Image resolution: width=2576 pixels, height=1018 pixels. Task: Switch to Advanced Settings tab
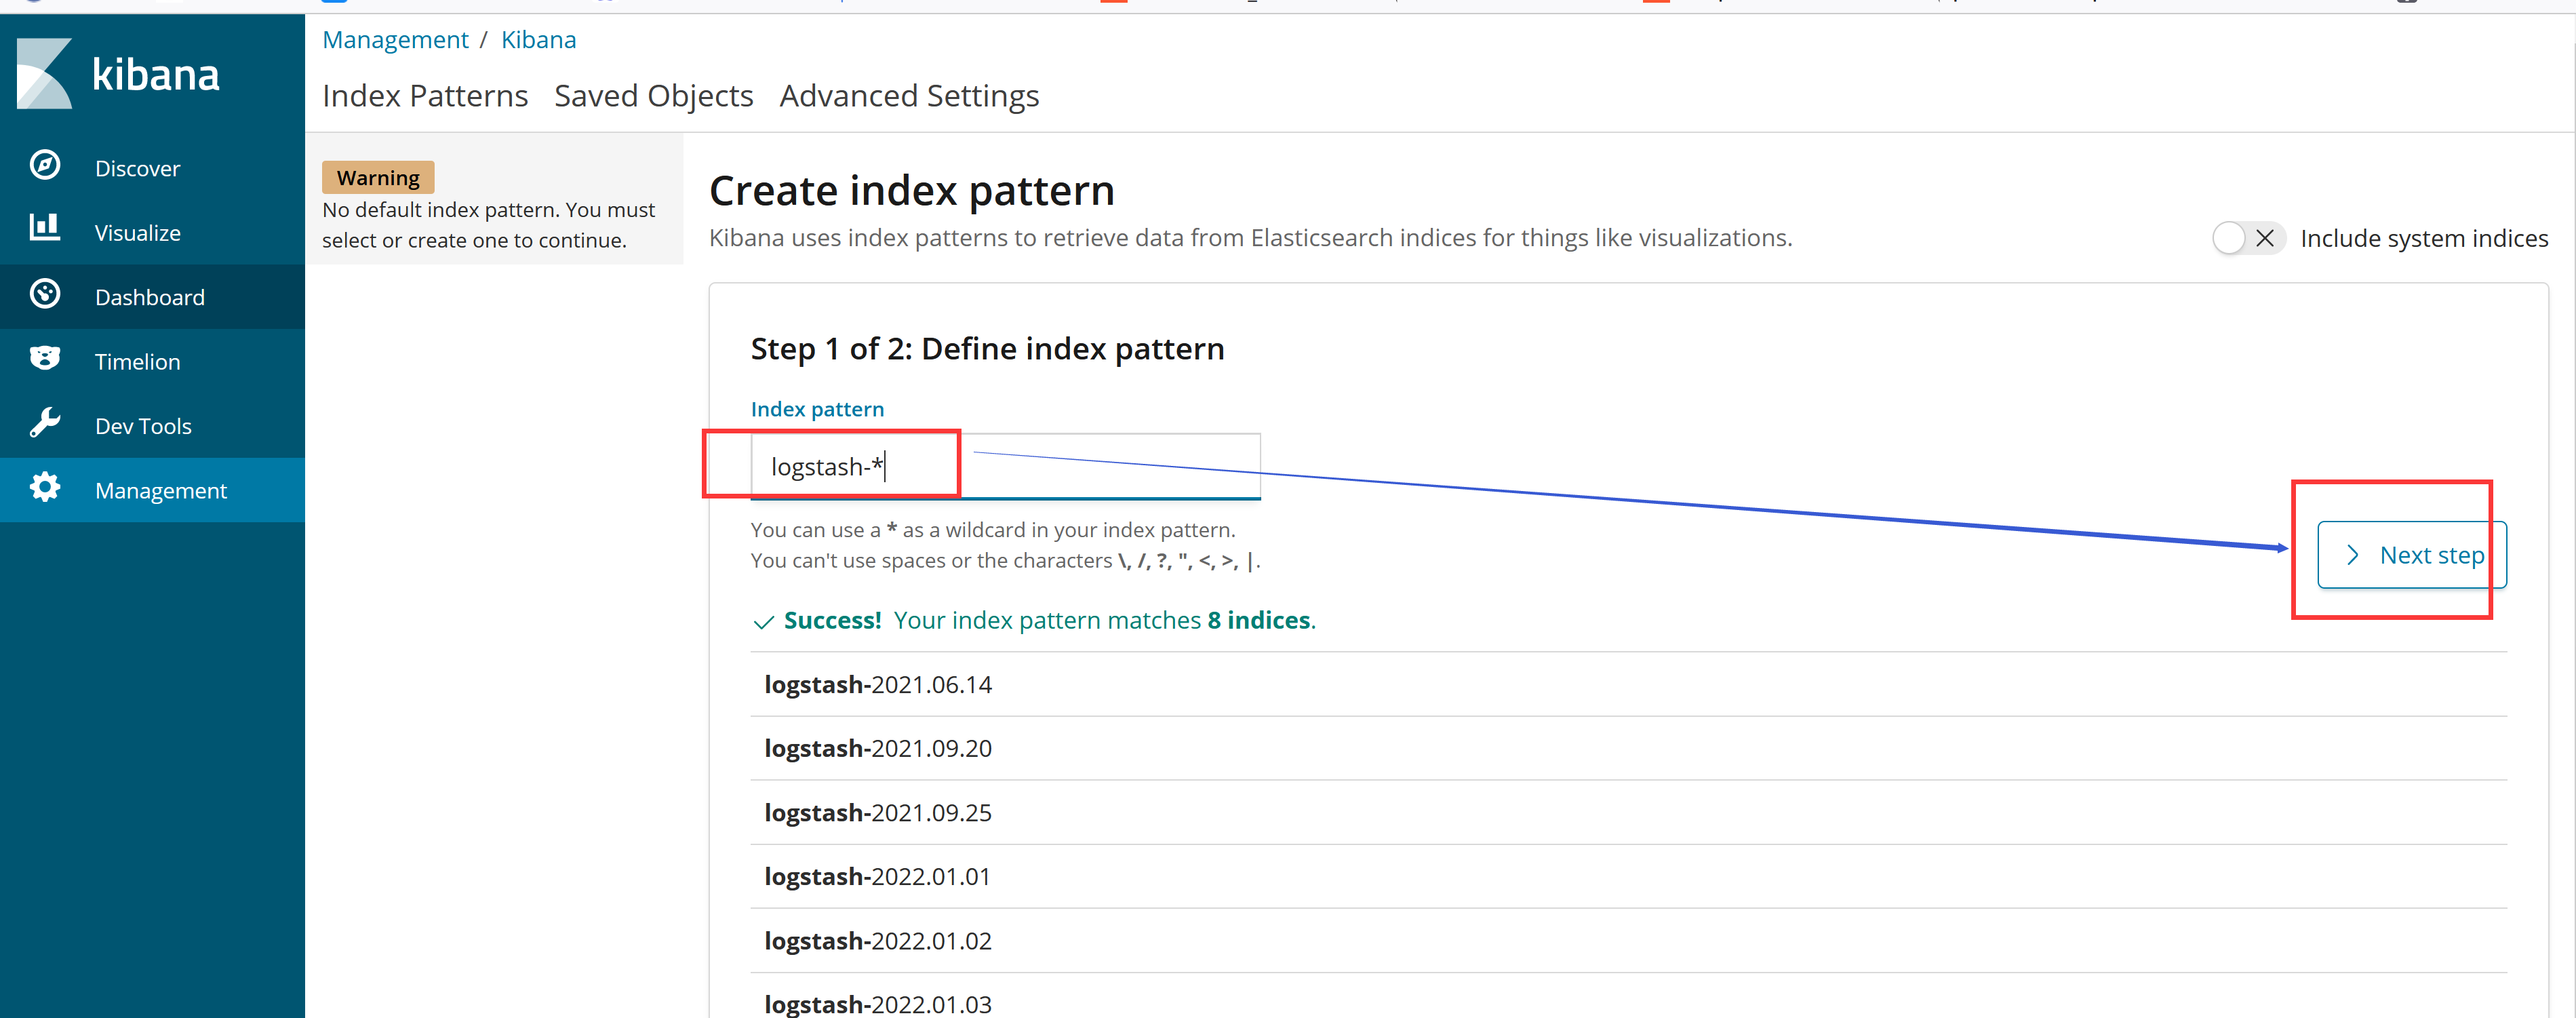909,96
